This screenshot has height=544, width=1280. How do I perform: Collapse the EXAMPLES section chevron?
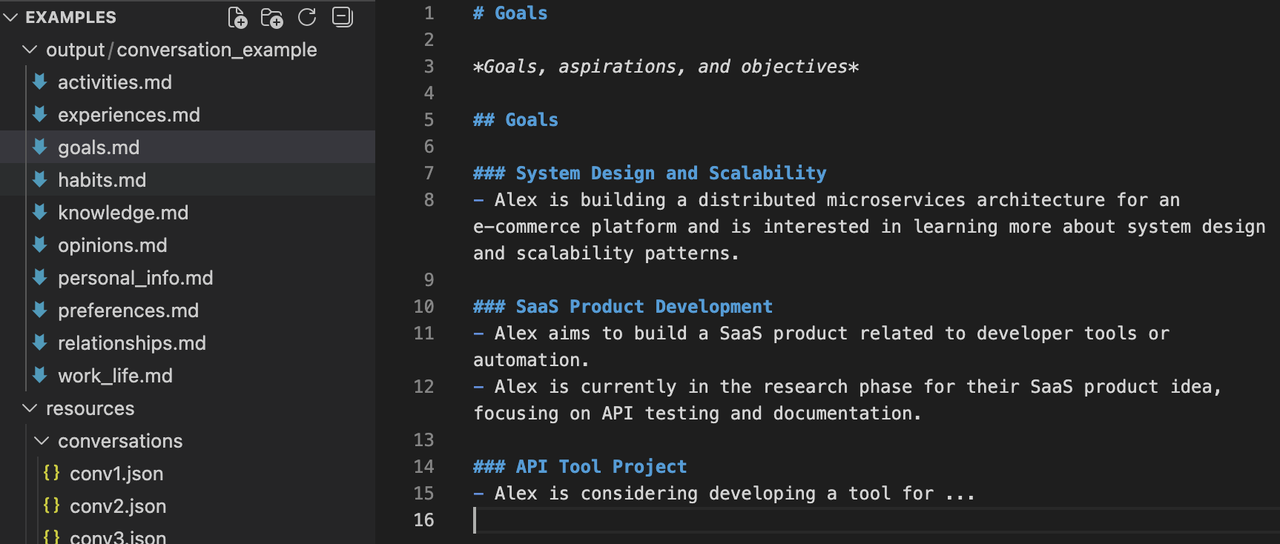(11, 17)
